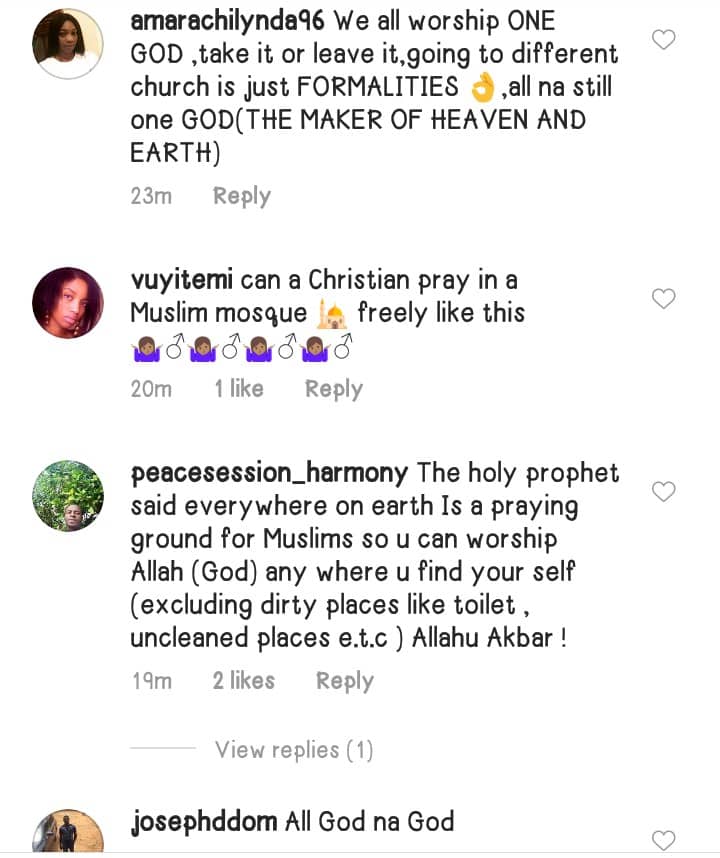This screenshot has width=720, height=858.
Task: Like amarachilynda96's comment with the heart
Action: click(664, 40)
